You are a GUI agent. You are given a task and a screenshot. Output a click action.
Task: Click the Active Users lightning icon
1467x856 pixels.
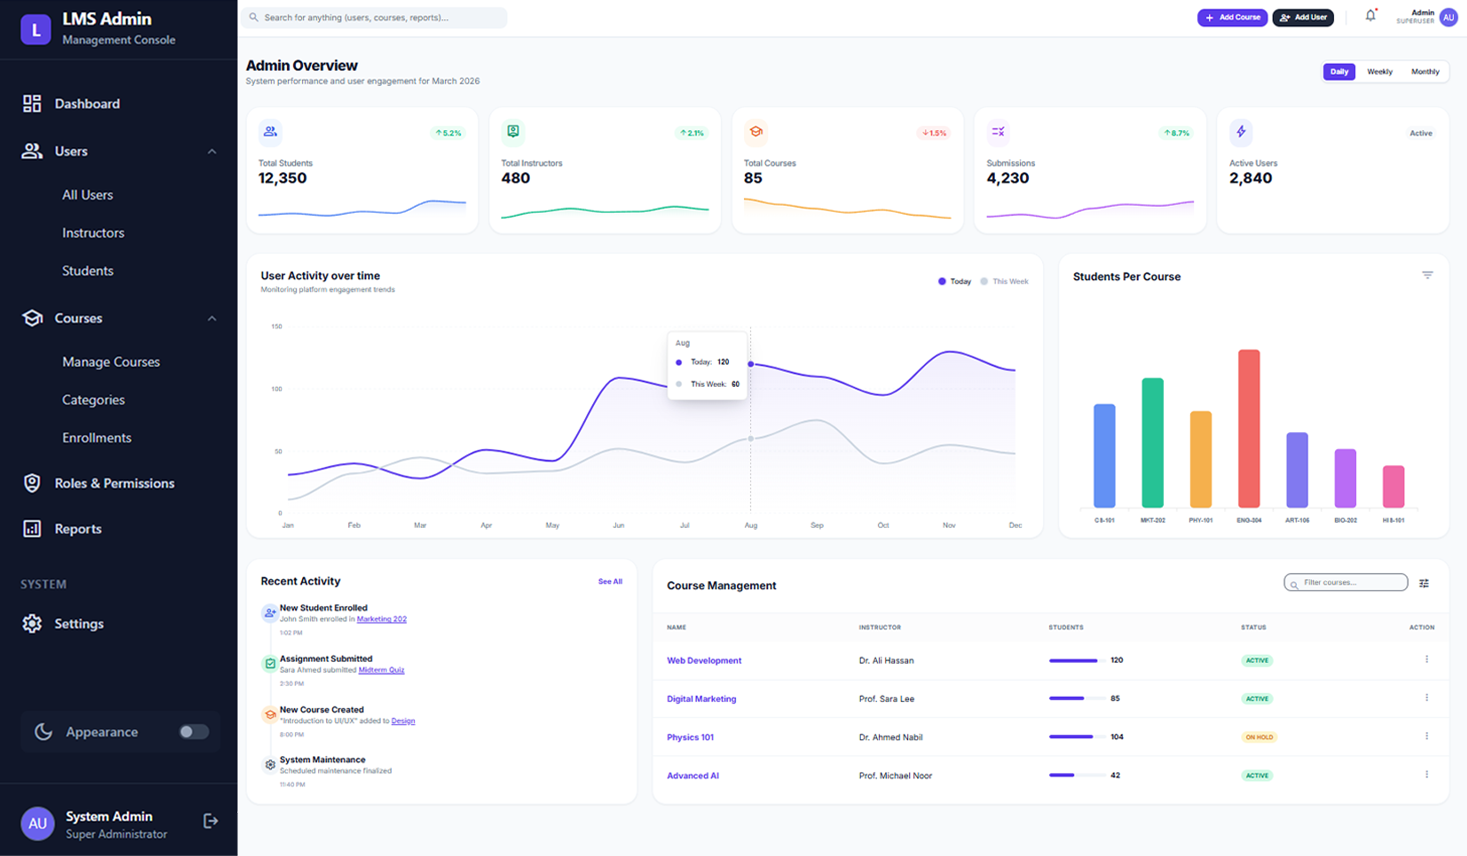(1241, 132)
